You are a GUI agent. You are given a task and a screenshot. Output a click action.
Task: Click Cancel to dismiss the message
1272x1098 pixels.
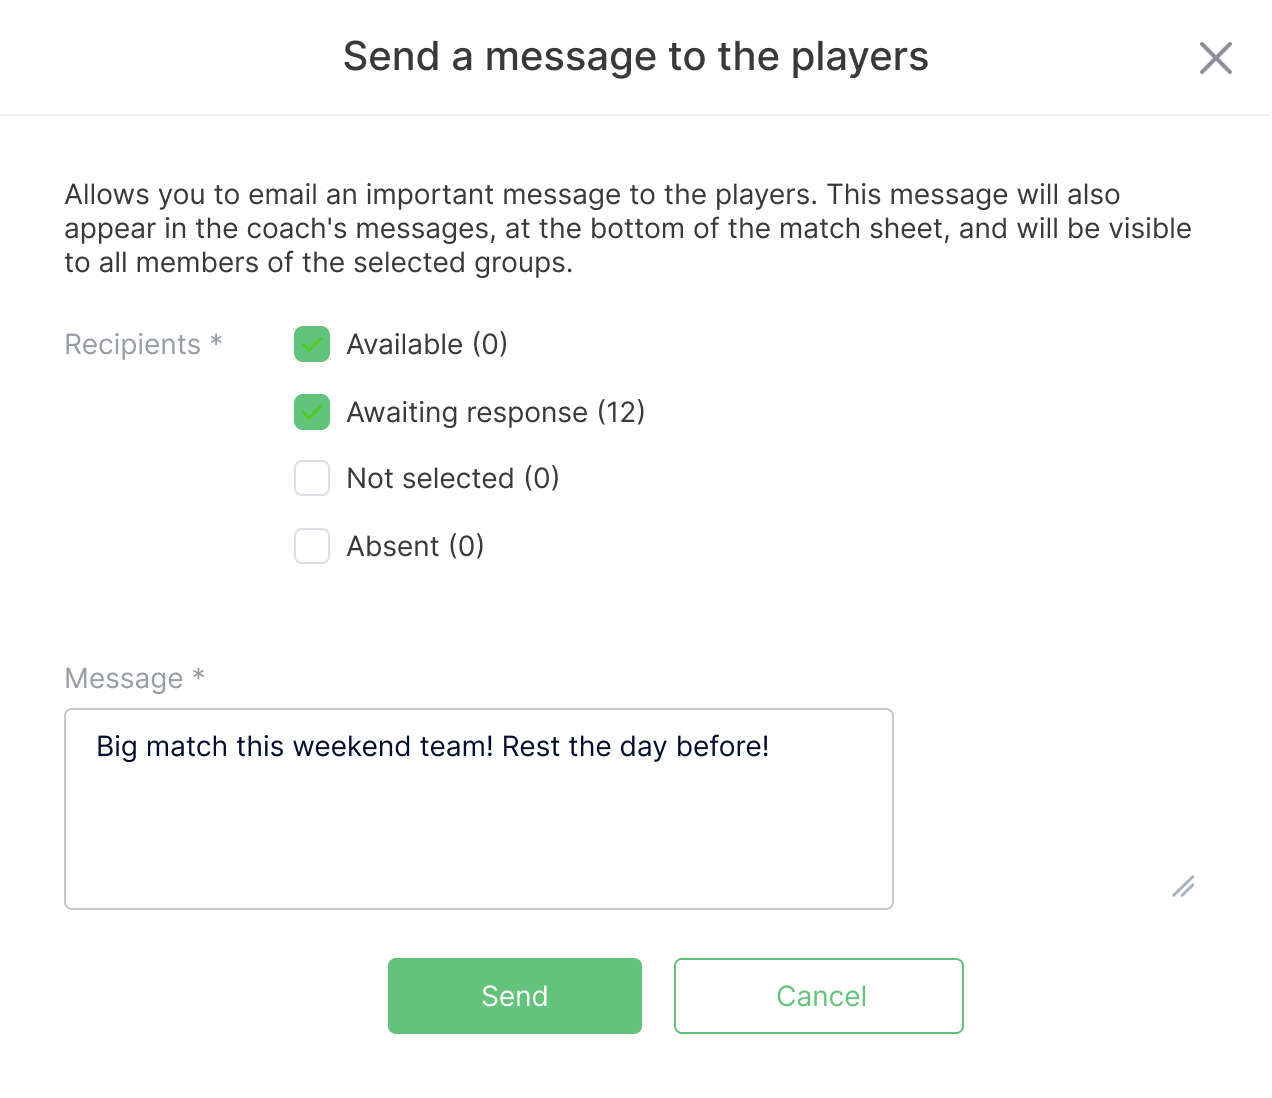click(818, 996)
